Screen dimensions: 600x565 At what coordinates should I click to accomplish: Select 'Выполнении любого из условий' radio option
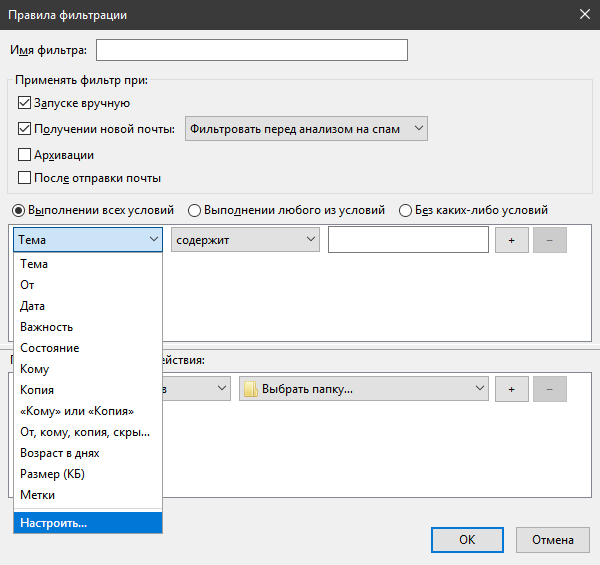pyautogui.click(x=195, y=210)
